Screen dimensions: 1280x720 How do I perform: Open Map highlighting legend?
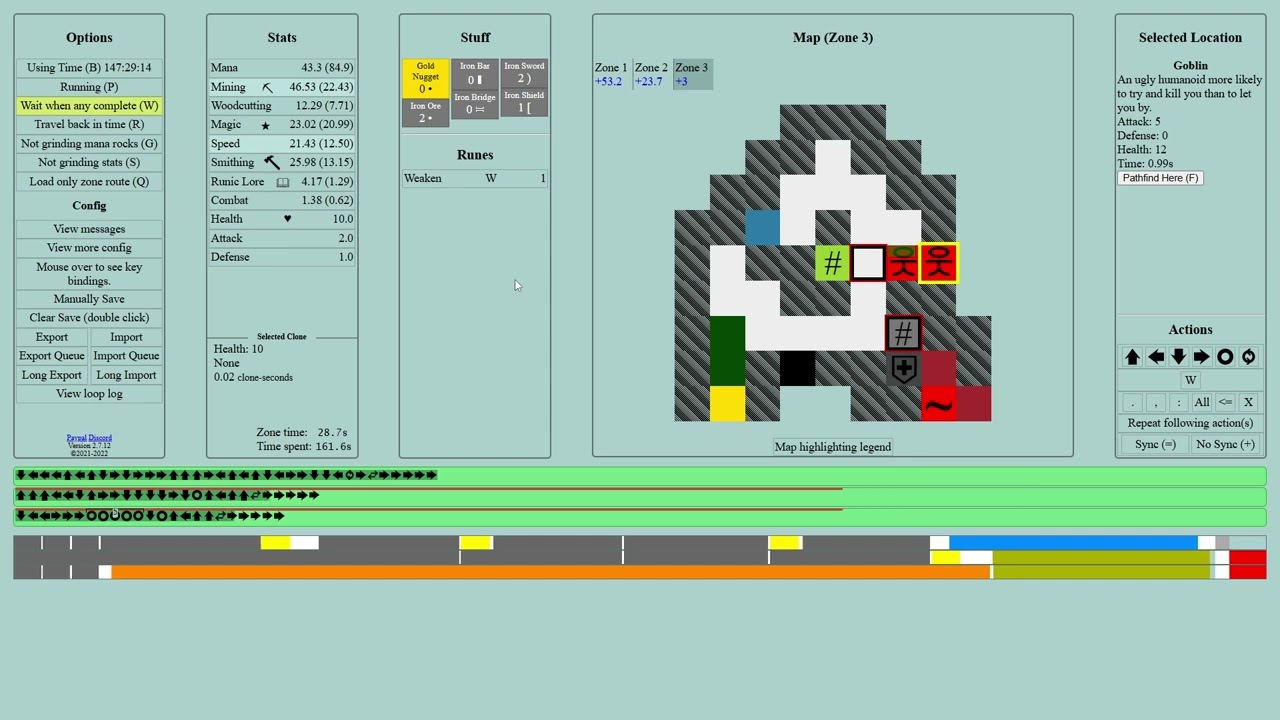pos(832,447)
